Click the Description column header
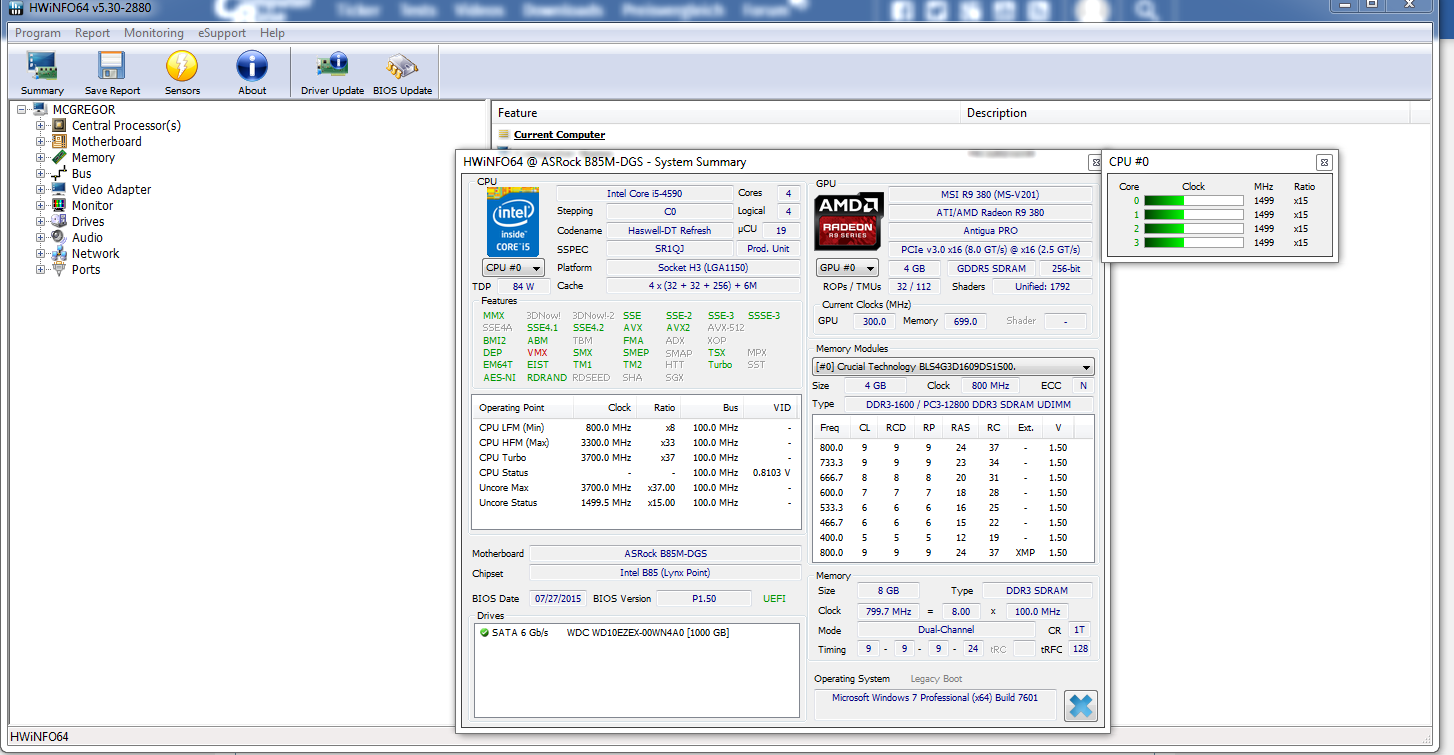The width and height of the screenshot is (1454, 755). pyautogui.click(x=1185, y=113)
